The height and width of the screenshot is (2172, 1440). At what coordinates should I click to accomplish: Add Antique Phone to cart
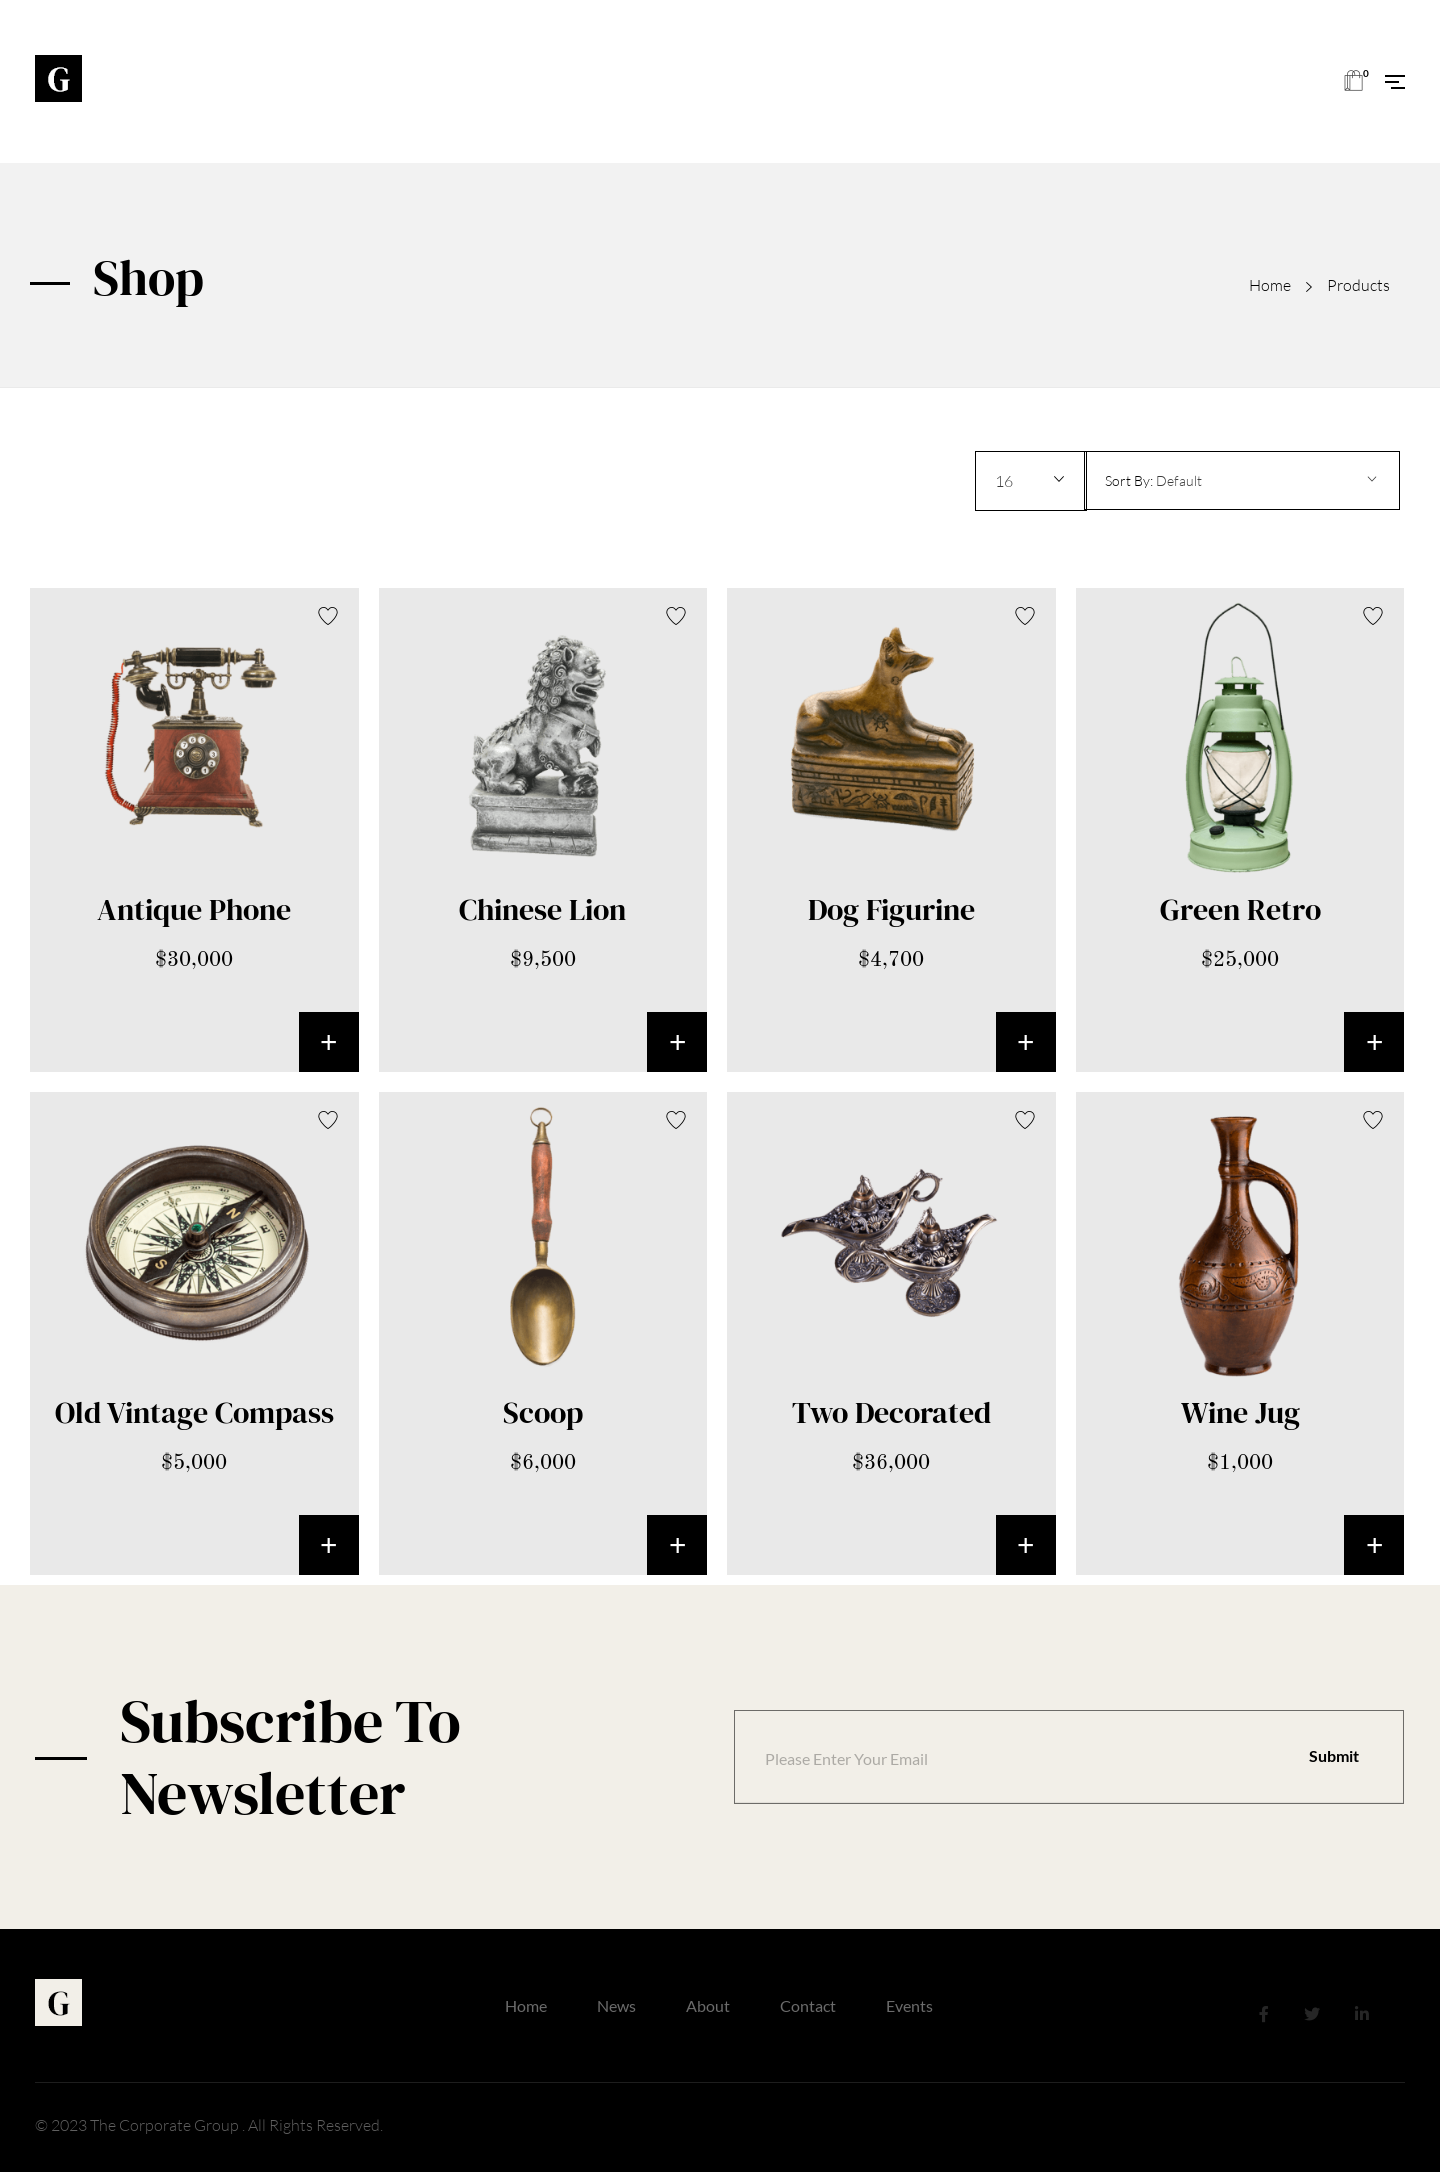point(328,1042)
